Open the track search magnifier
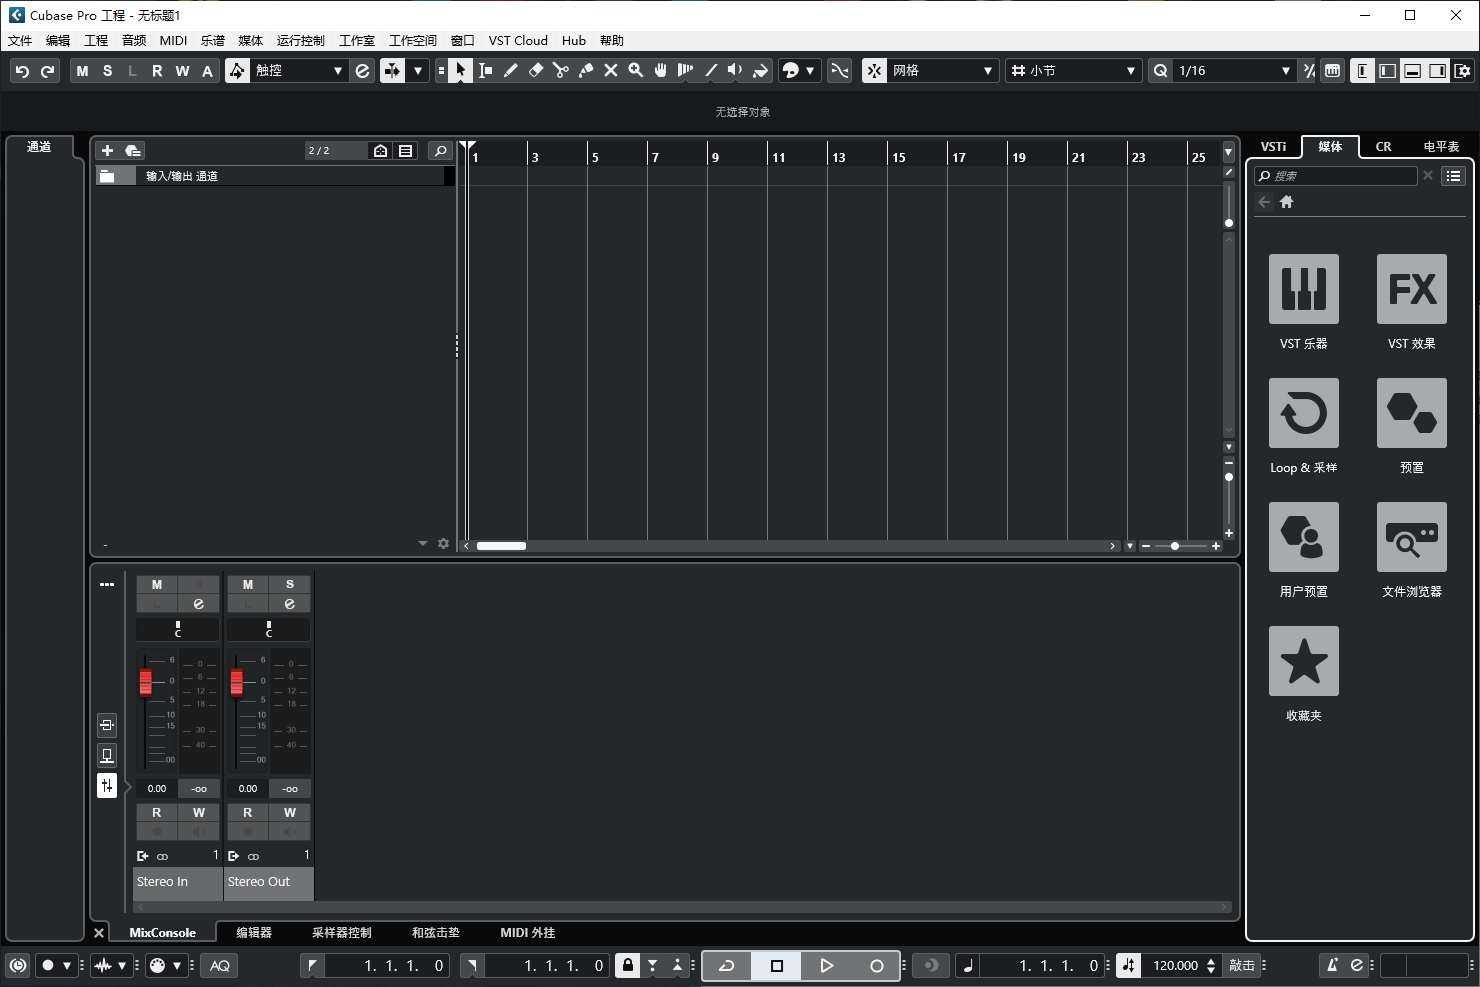The width and height of the screenshot is (1480, 987). pos(440,150)
